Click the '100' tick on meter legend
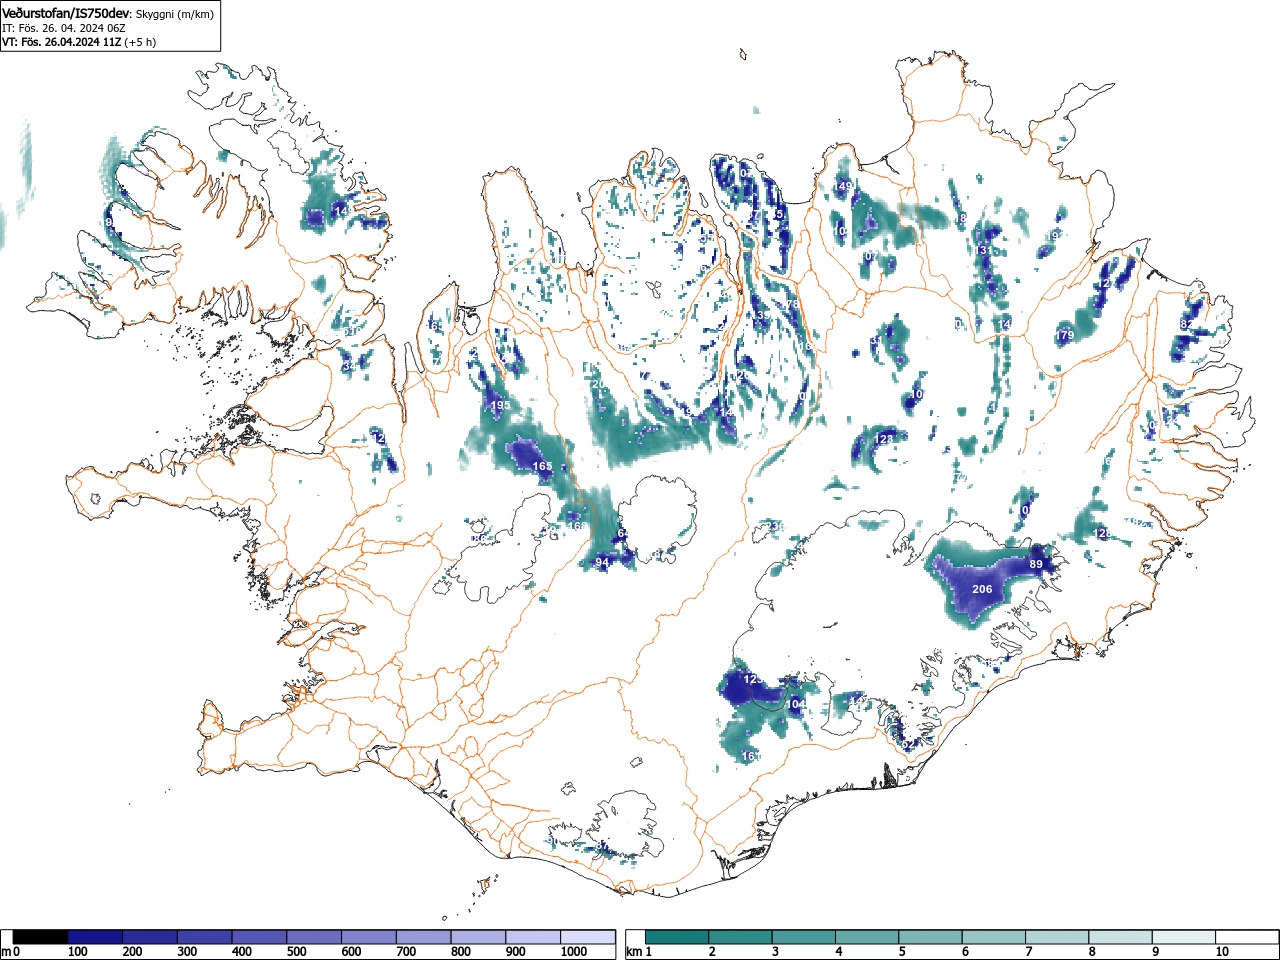This screenshot has height=960, width=1280. (x=77, y=952)
